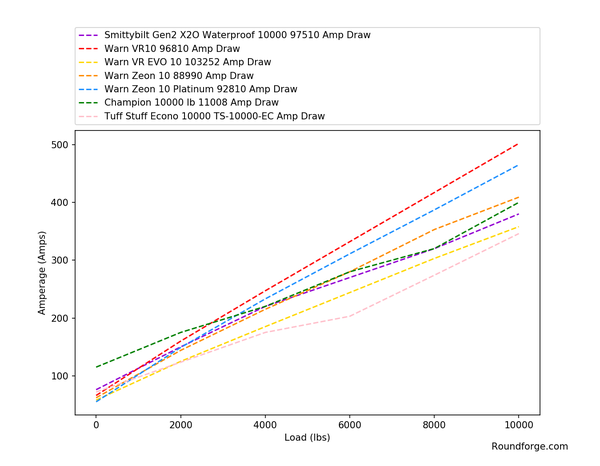Image resolution: width=600 pixels, height=466 pixels.
Task: Select the Smittybilt Gen2 X2O legend label
Action: tap(237, 35)
